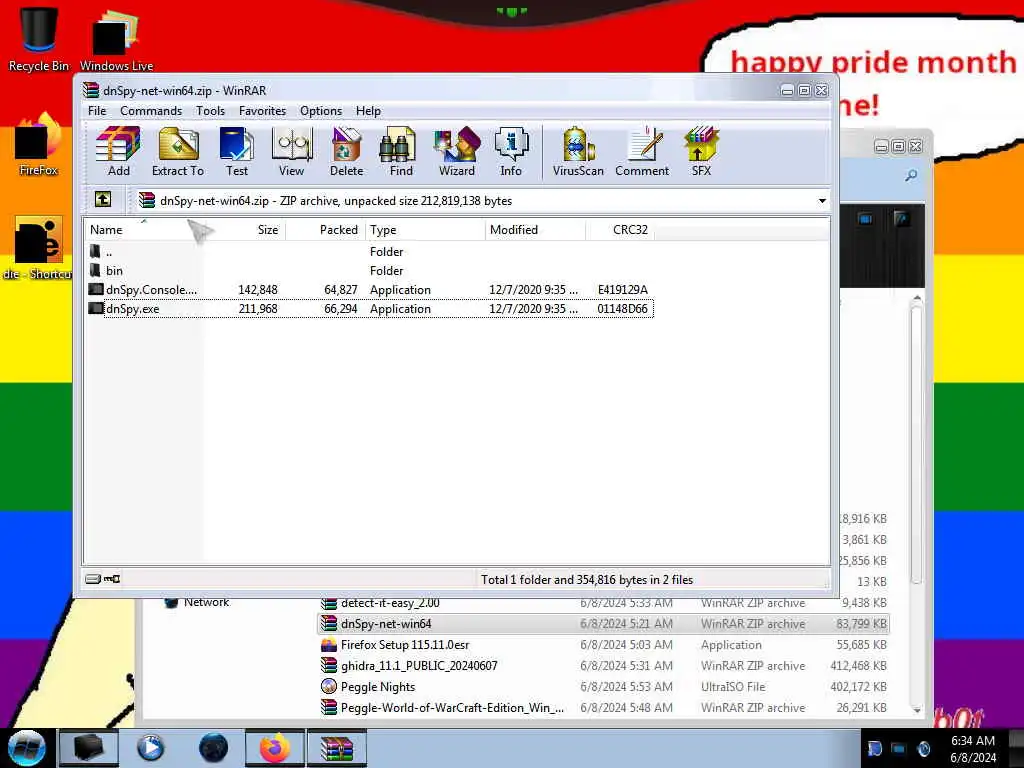Image resolution: width=1024 pixels, height=768 pixels.
Task: Select the bin folder row
Action: (x=370, y=270)
